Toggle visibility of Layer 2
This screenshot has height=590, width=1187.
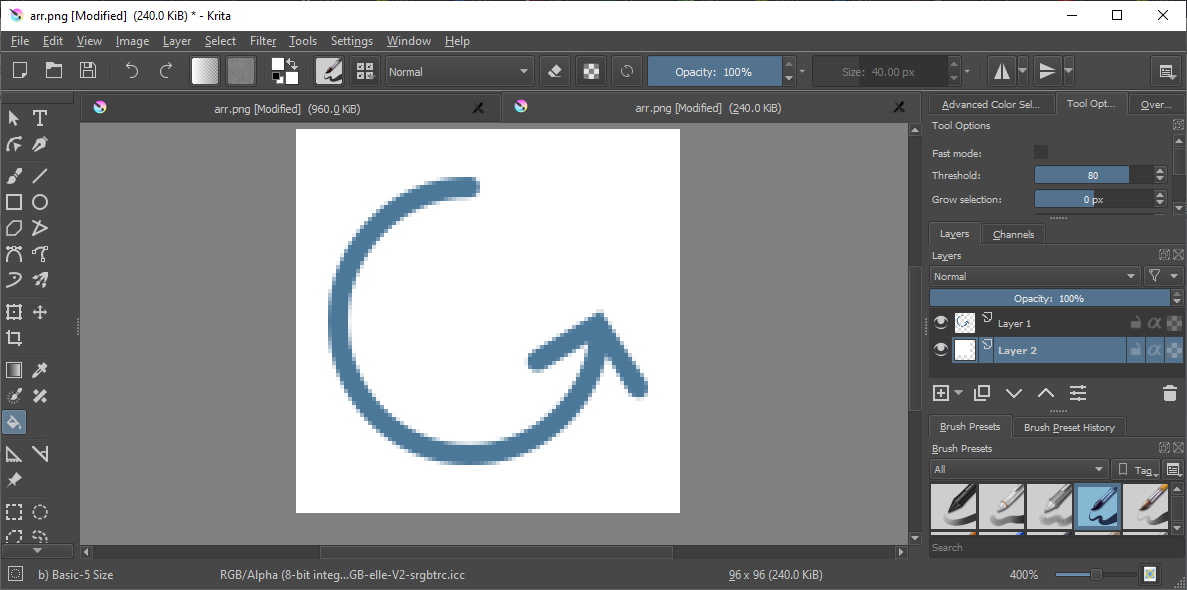click(x=940, y=350)
